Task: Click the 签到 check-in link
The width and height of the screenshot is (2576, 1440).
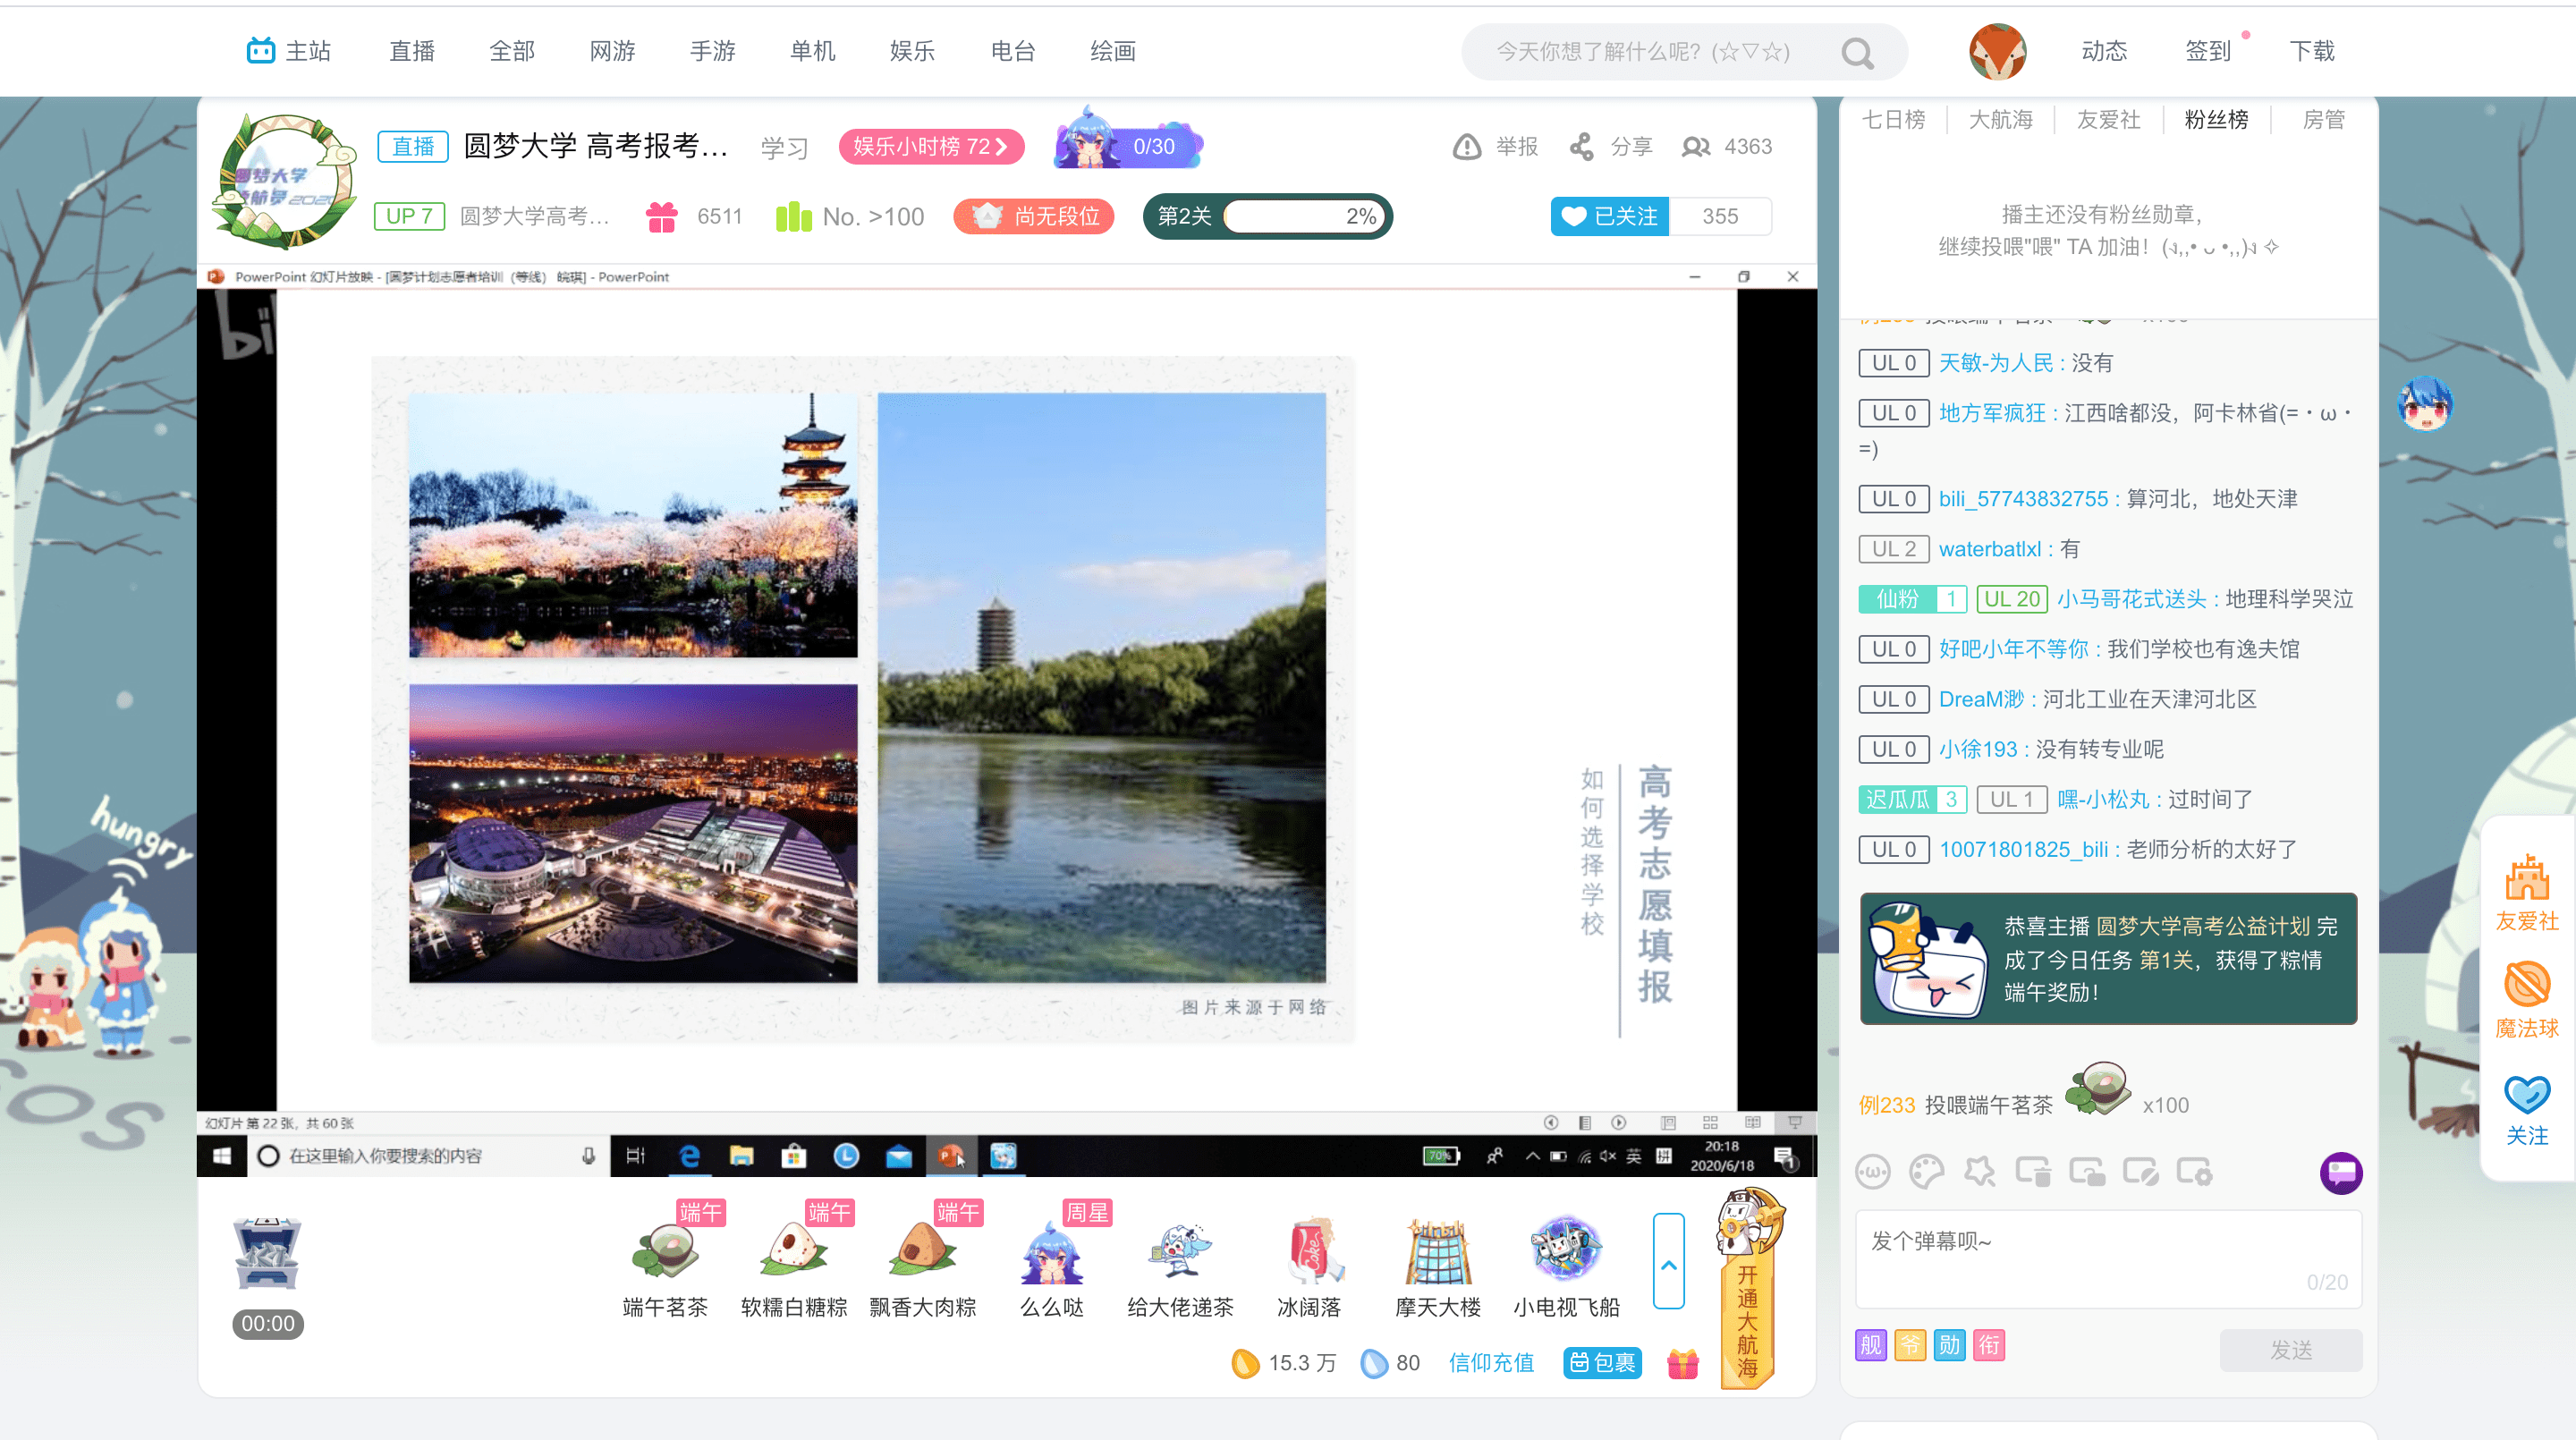Action: click(2208, 51)
